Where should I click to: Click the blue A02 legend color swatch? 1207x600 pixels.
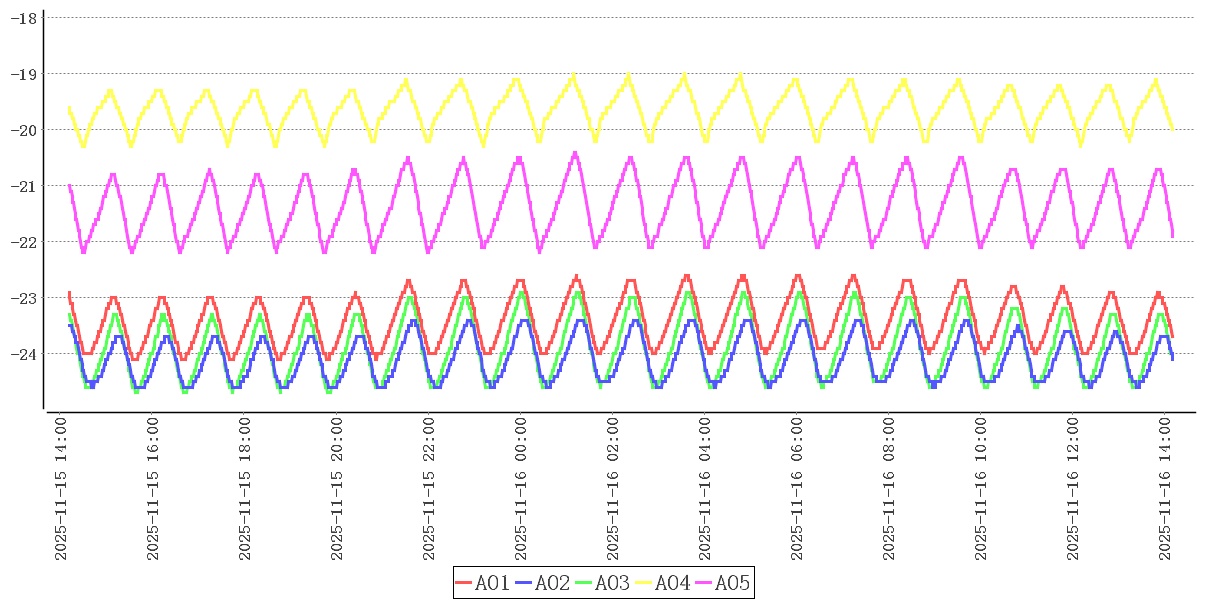coord(524,583)
